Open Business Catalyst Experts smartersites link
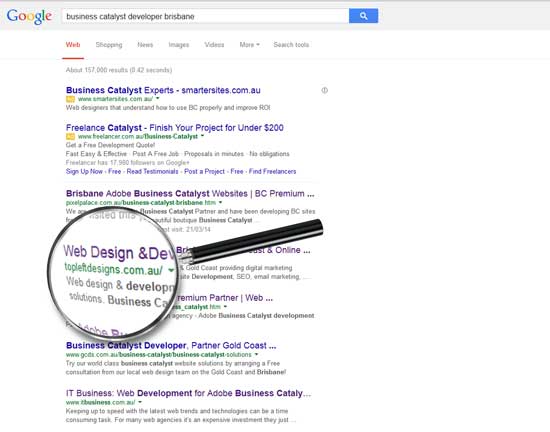 [163, 90]
